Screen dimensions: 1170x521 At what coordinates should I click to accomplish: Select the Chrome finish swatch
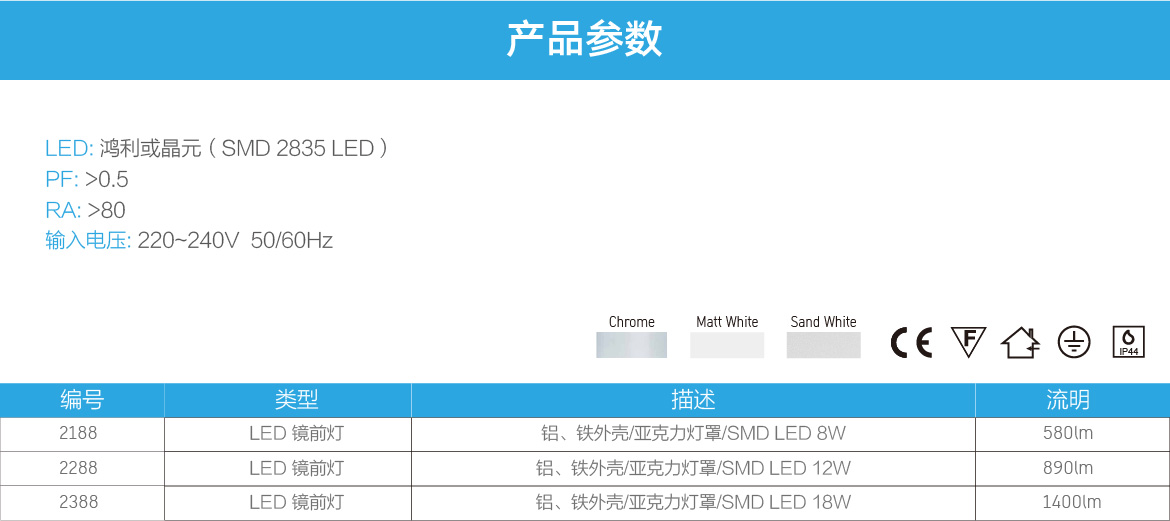(x=631, y=345)
